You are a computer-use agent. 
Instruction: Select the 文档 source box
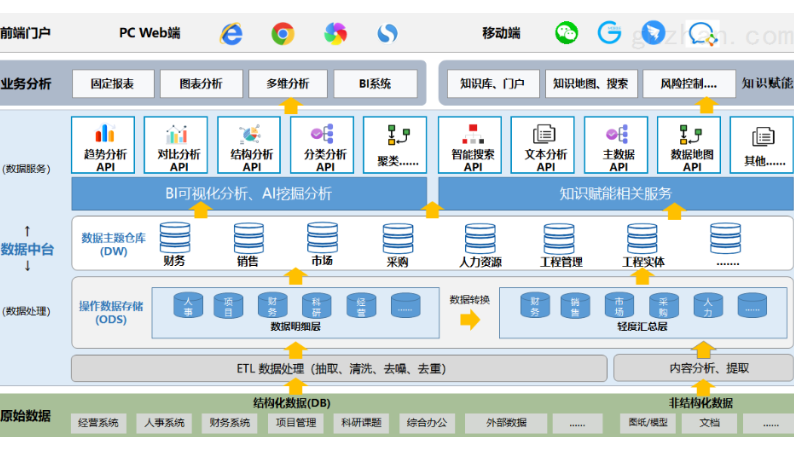click(x=709, y=423)
